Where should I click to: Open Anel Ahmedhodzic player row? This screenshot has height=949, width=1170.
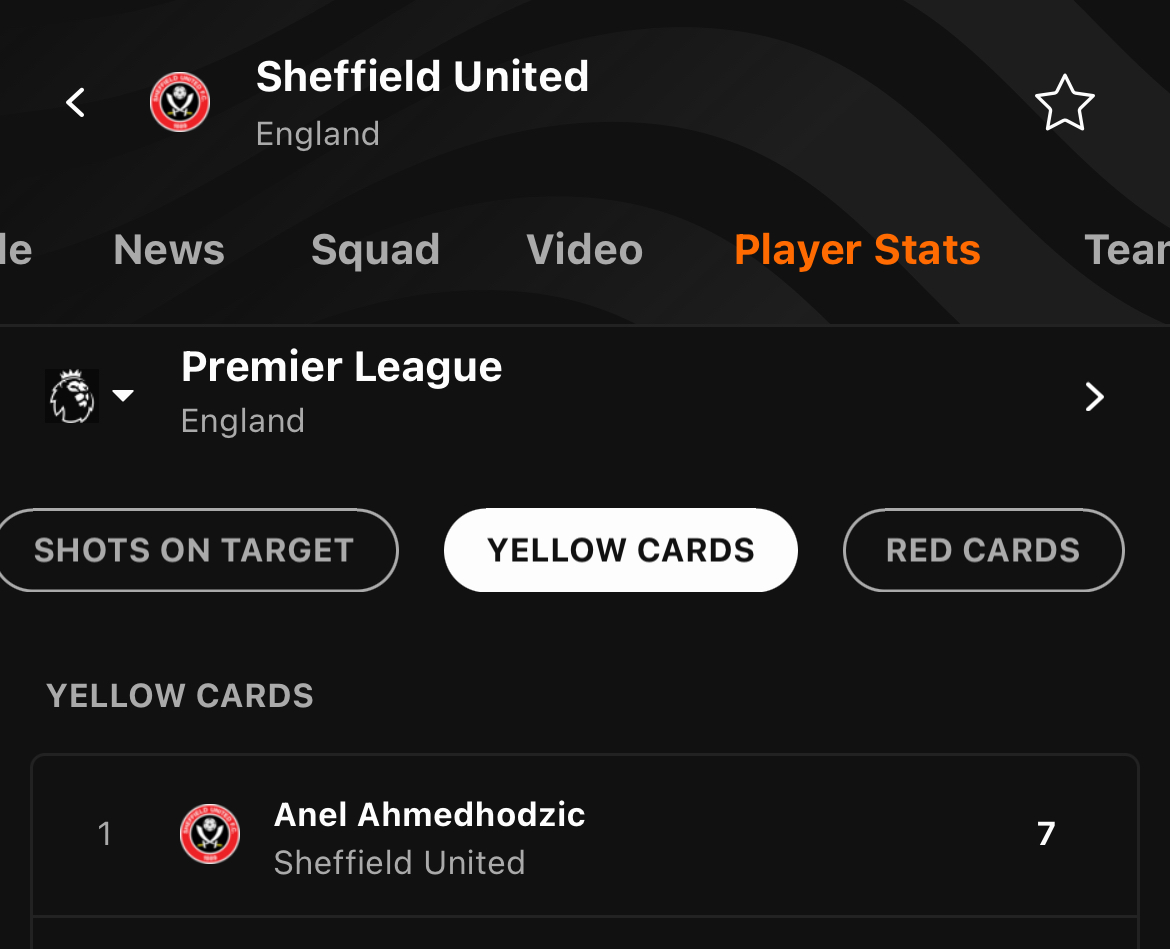pyautogui.click(x=585, y=836)
